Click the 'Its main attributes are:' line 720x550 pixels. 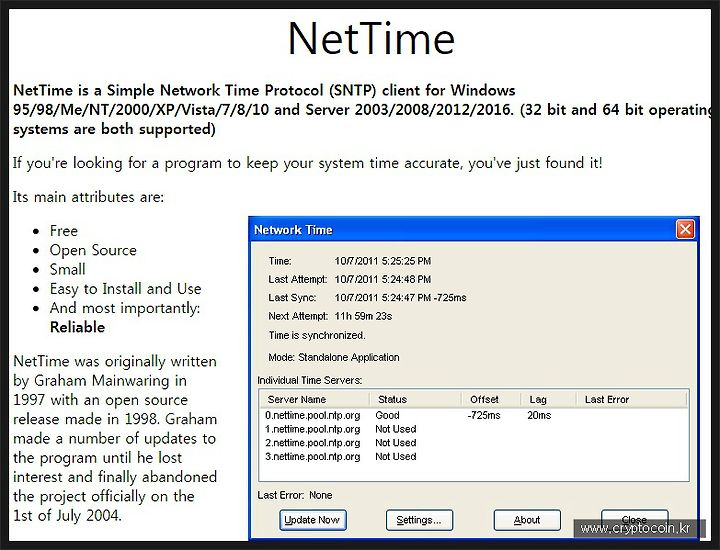pos(88,197)
